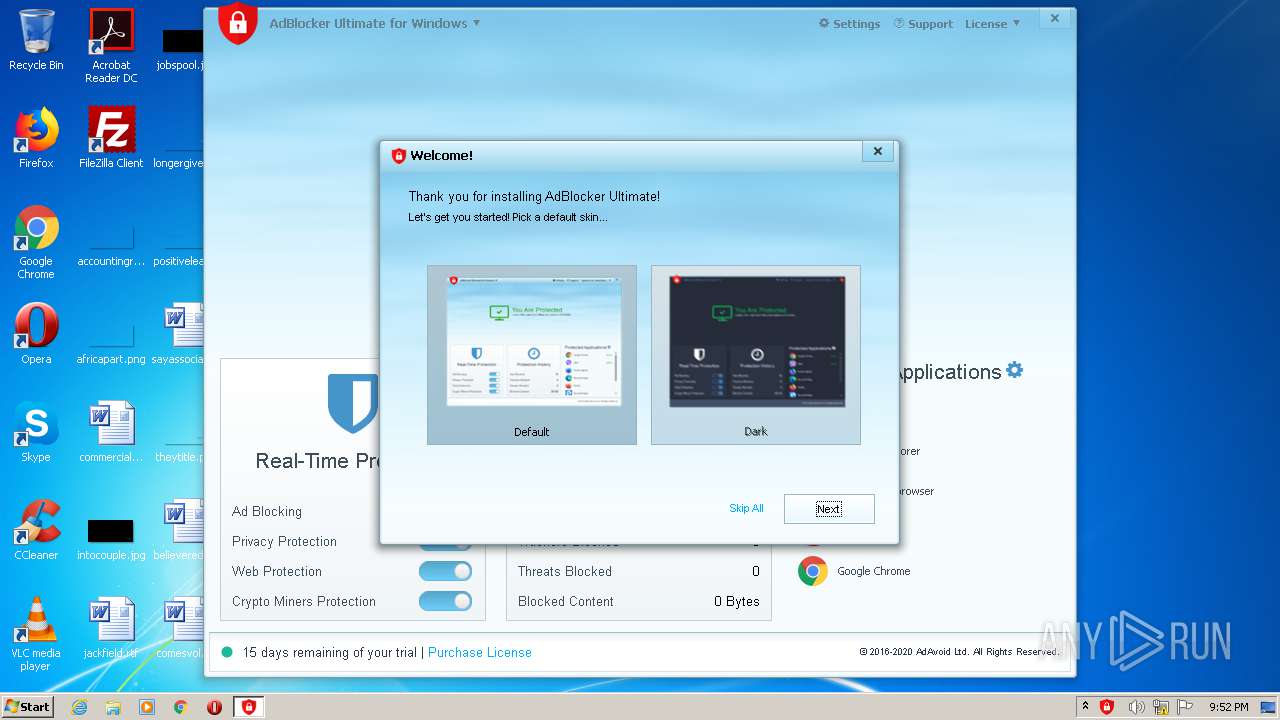Click the Threats Blocked row
This screenshot has height=720, width=1280.
coord(638,571)
